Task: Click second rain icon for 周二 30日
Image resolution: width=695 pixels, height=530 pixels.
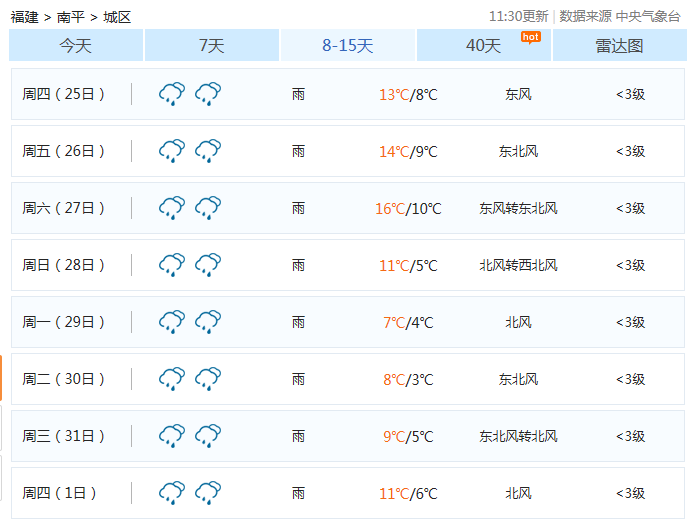Action: click(208, 379)
